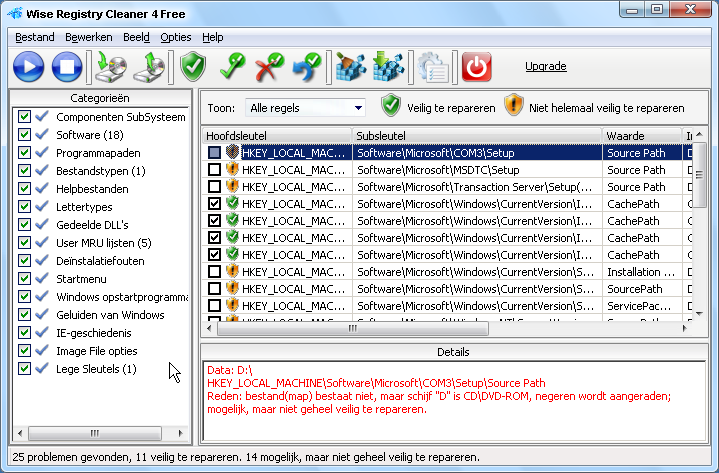The height and width of the screenshot is (473, 719).
Task: Select the Helpbestanden category
Action: [x=92, y=188]
